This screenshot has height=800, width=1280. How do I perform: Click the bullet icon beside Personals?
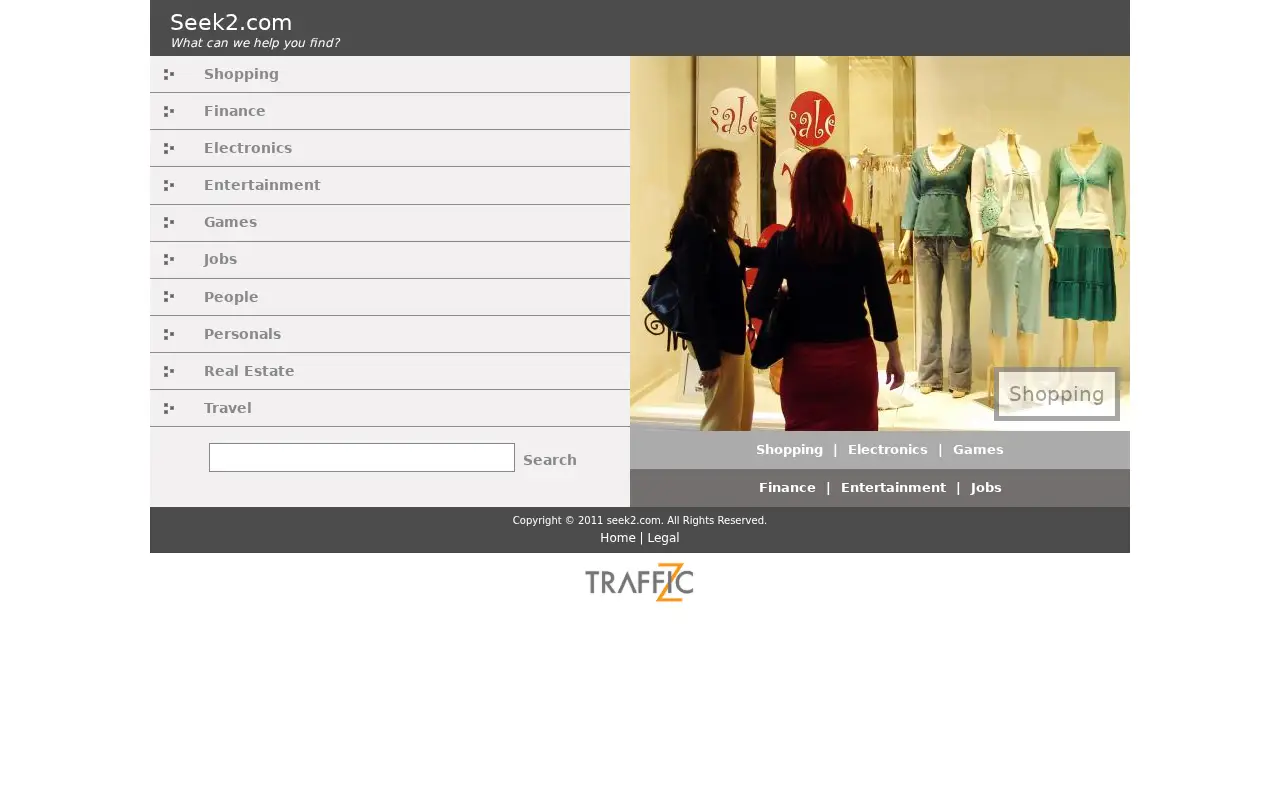[169, 334]
